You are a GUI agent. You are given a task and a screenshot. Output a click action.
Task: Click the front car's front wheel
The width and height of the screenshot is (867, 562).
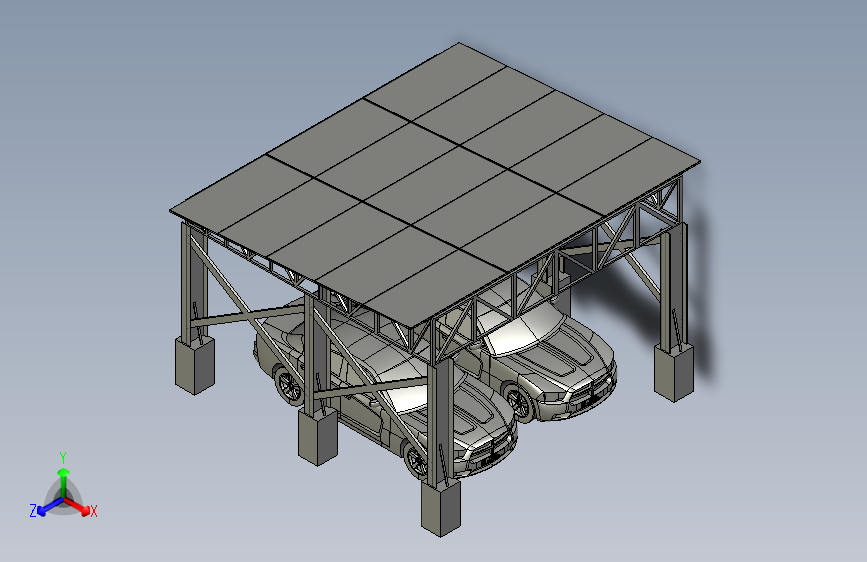coord(416,461)
